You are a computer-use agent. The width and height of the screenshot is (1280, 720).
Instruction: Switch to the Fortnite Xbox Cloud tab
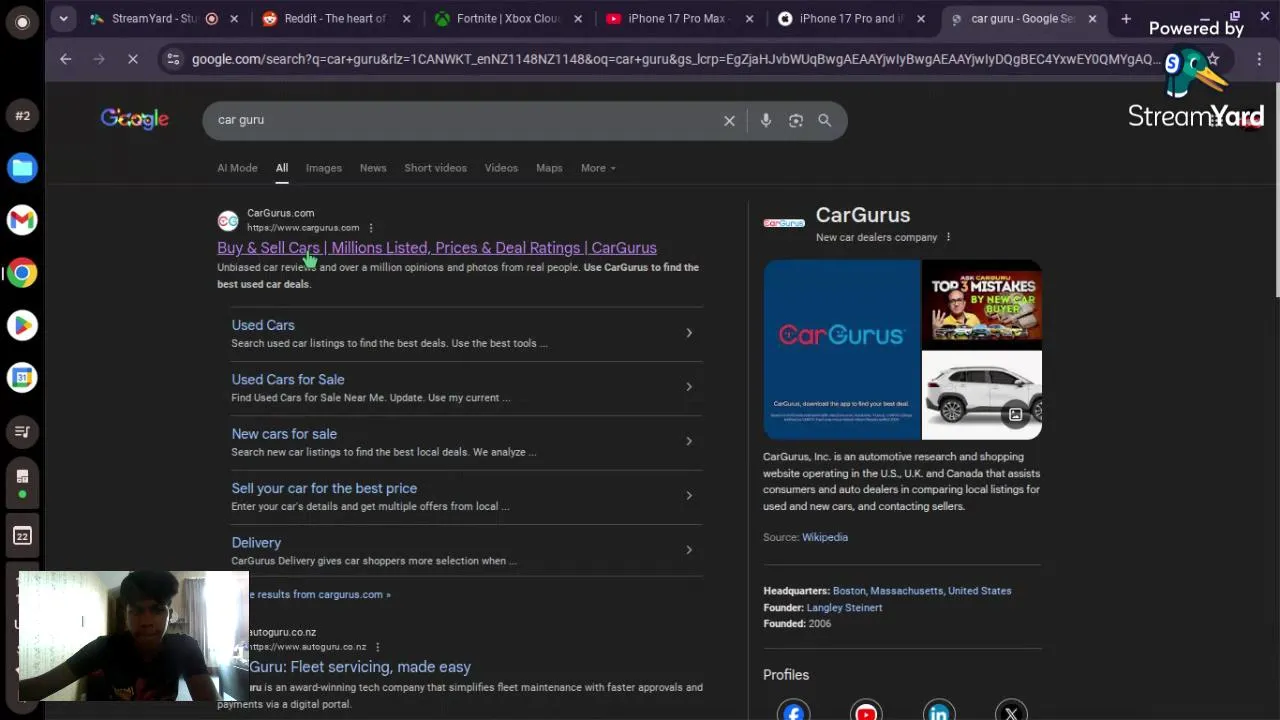coord(508,18)
